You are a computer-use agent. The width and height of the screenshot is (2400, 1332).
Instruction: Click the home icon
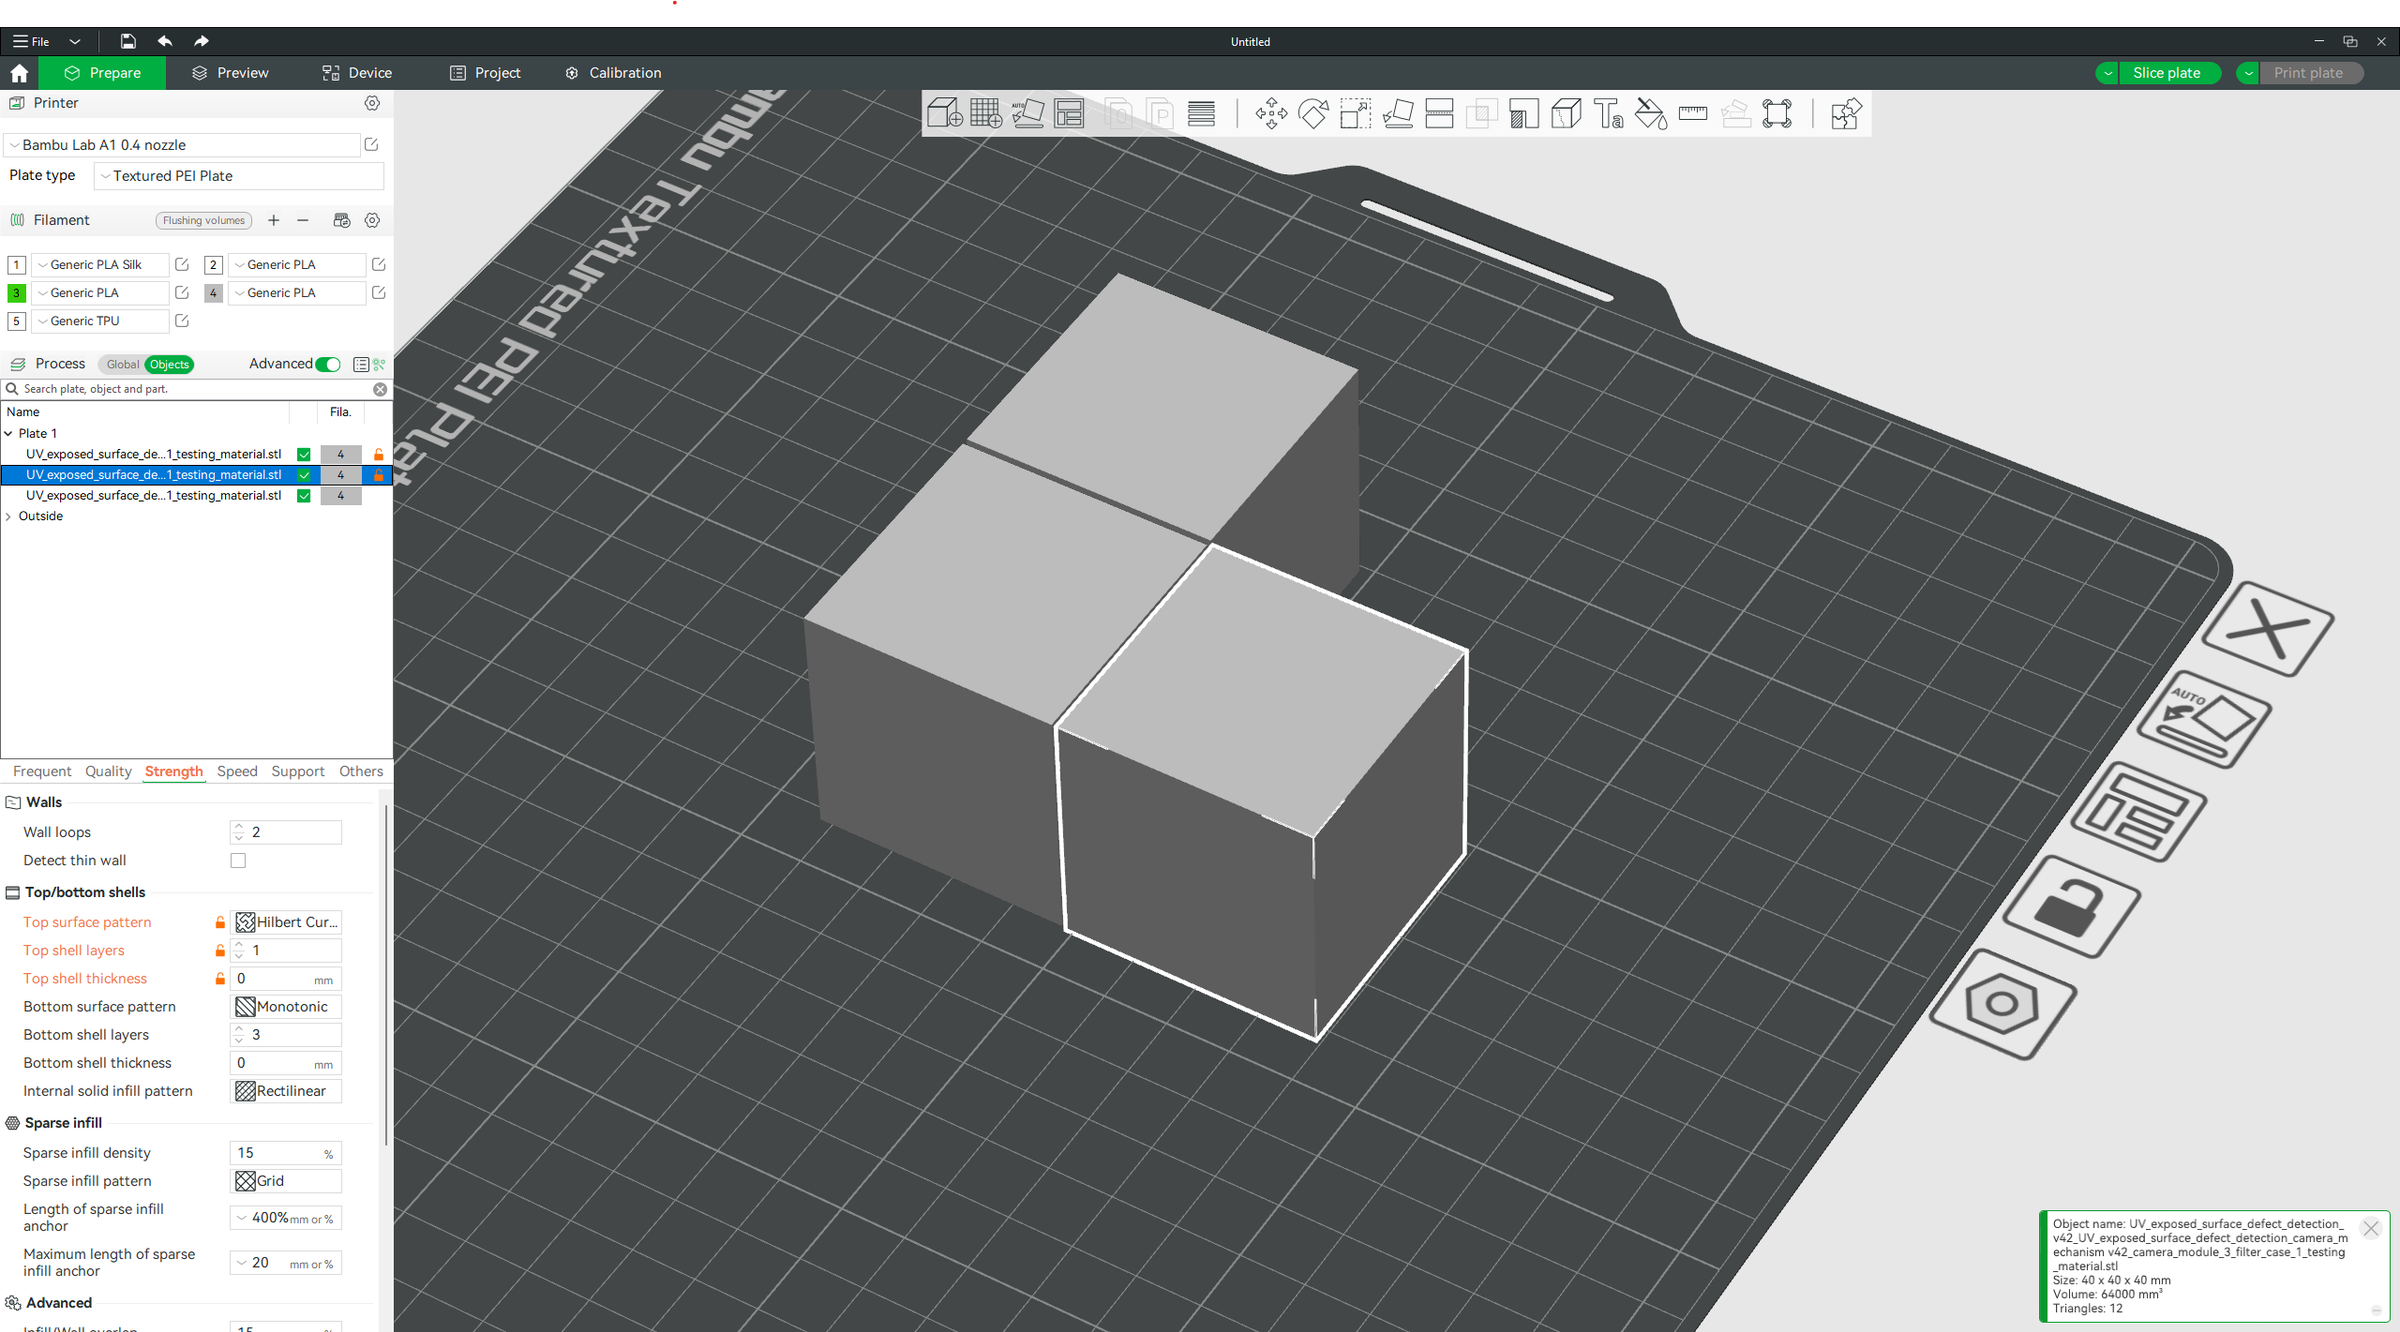(19, 73)
